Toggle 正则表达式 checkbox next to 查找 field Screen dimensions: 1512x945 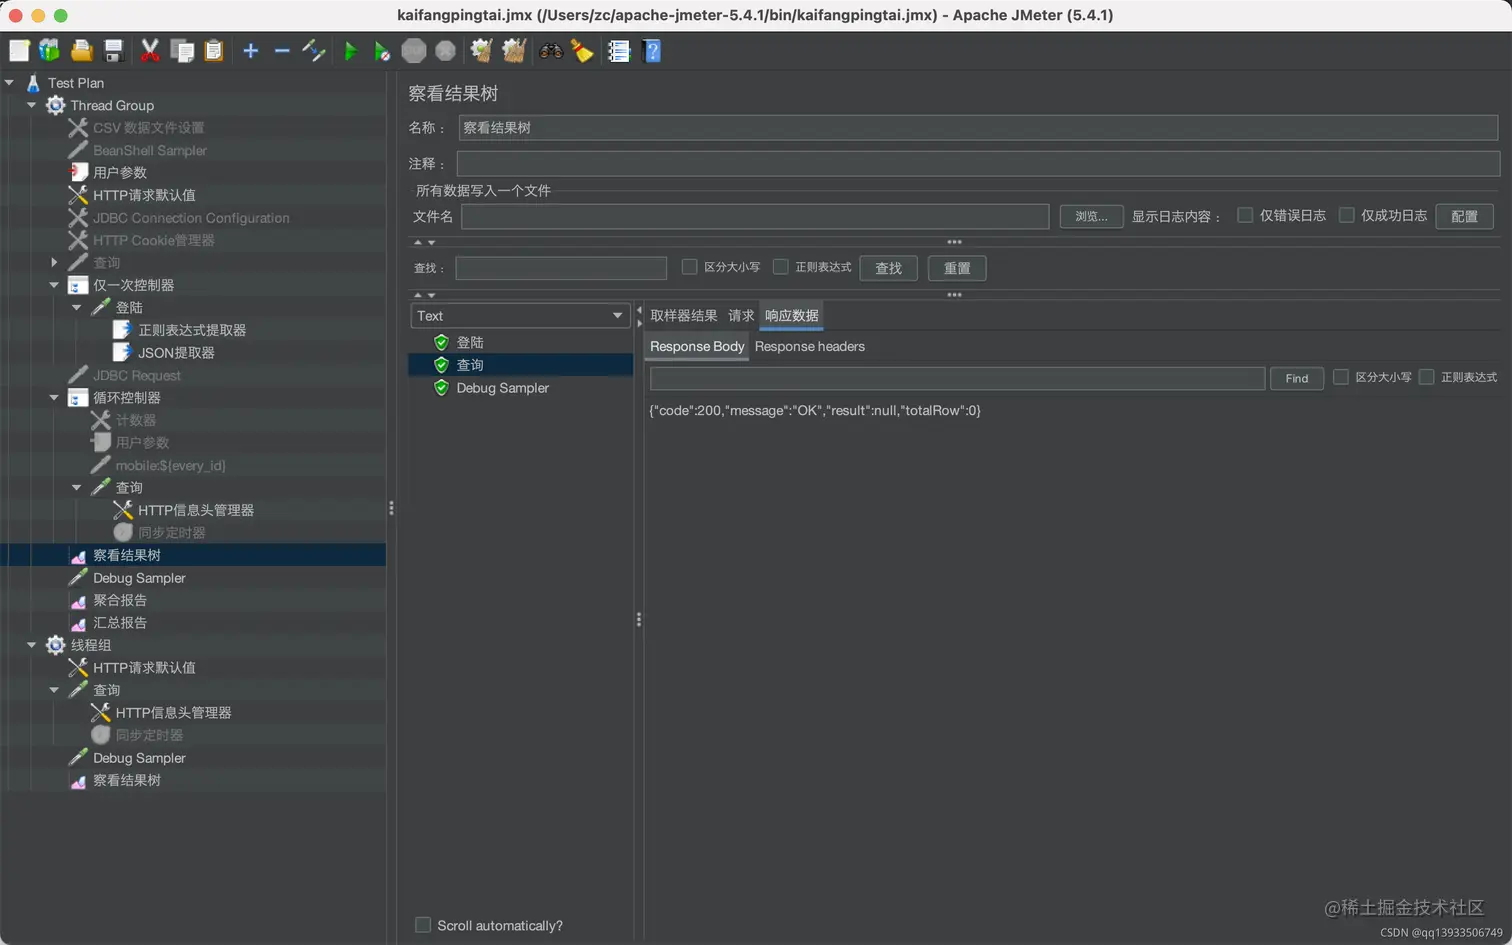(781, 267)
